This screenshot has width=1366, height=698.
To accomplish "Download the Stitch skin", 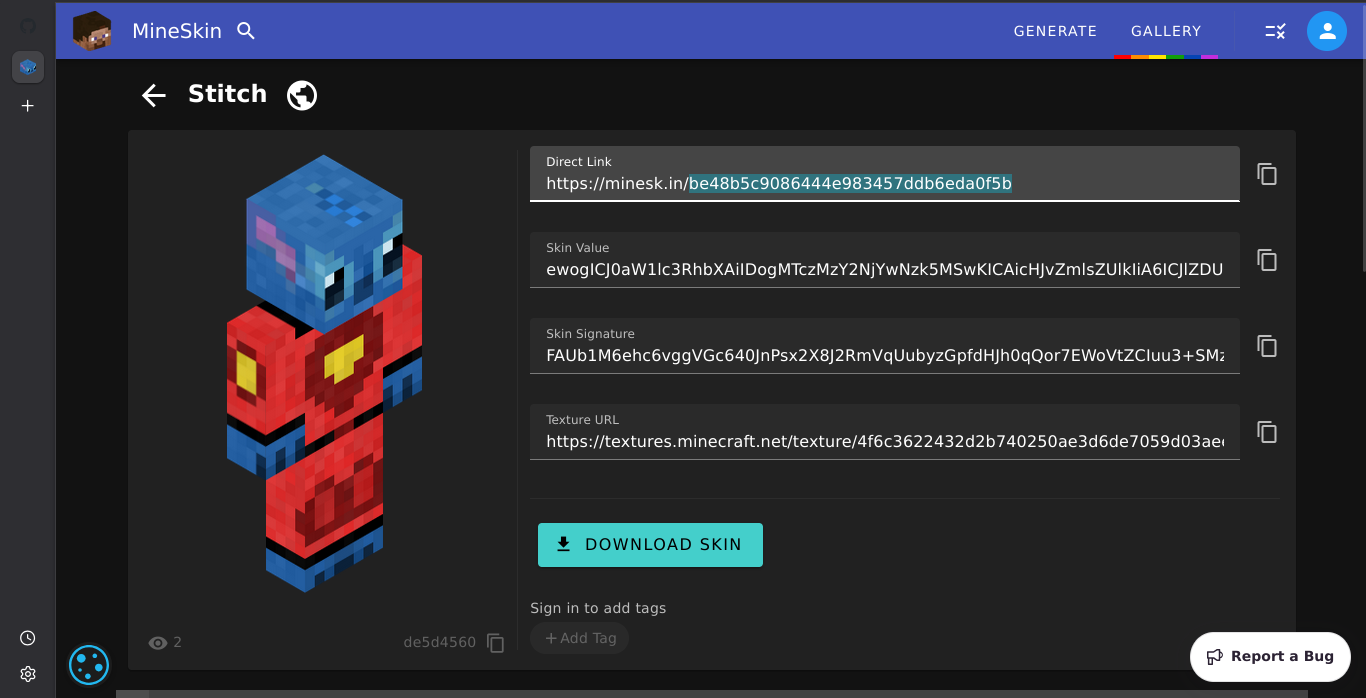I will pos(650,545).
